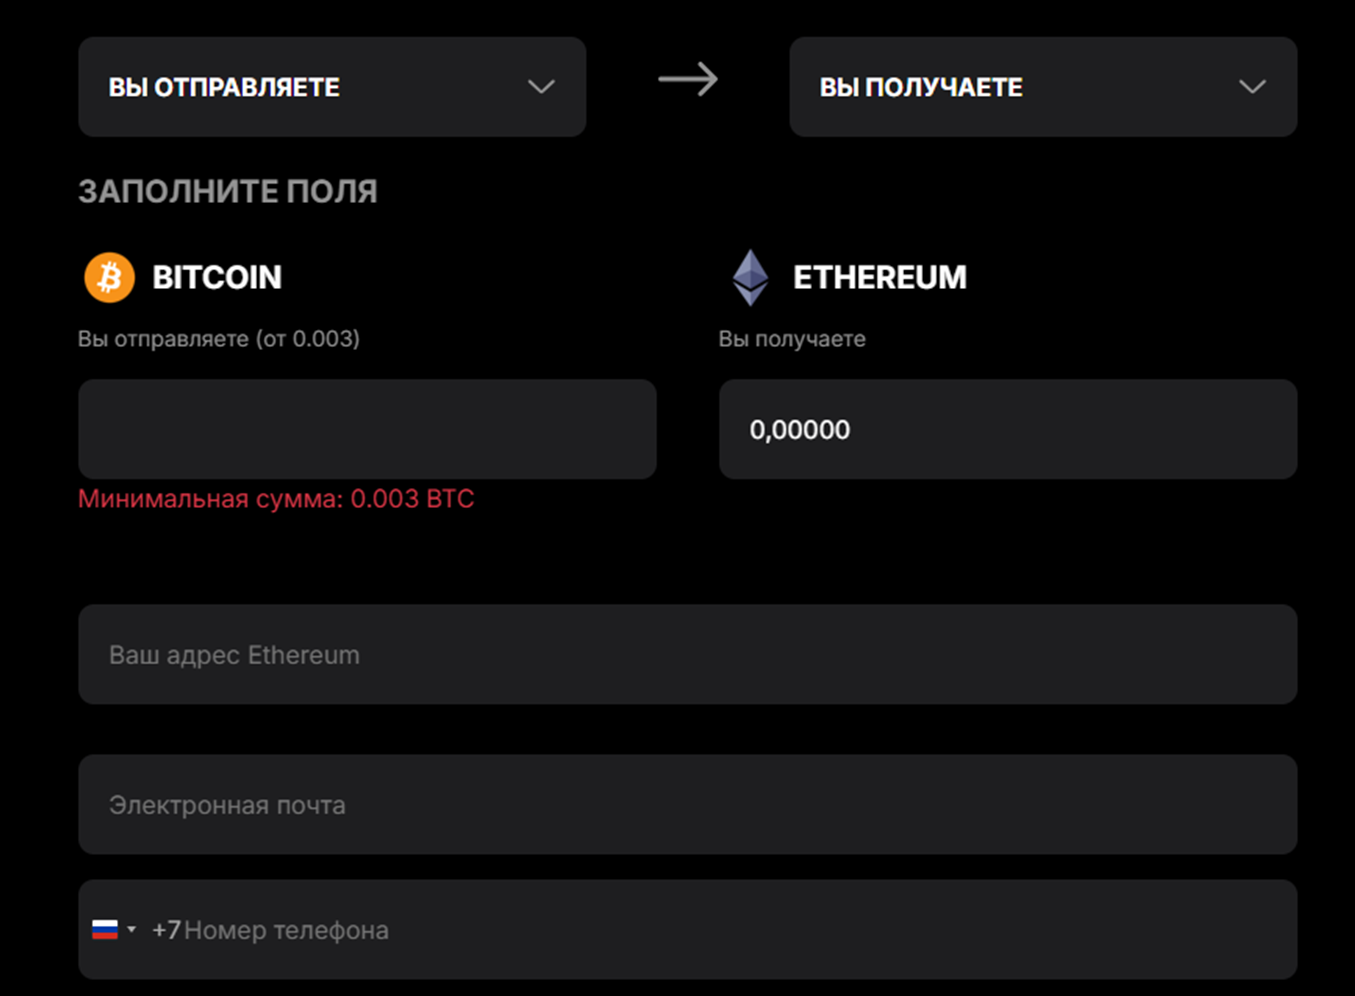1355x996 pixels.
Task: Focus the Bitcoin send amount field
Action: (367, 429)
